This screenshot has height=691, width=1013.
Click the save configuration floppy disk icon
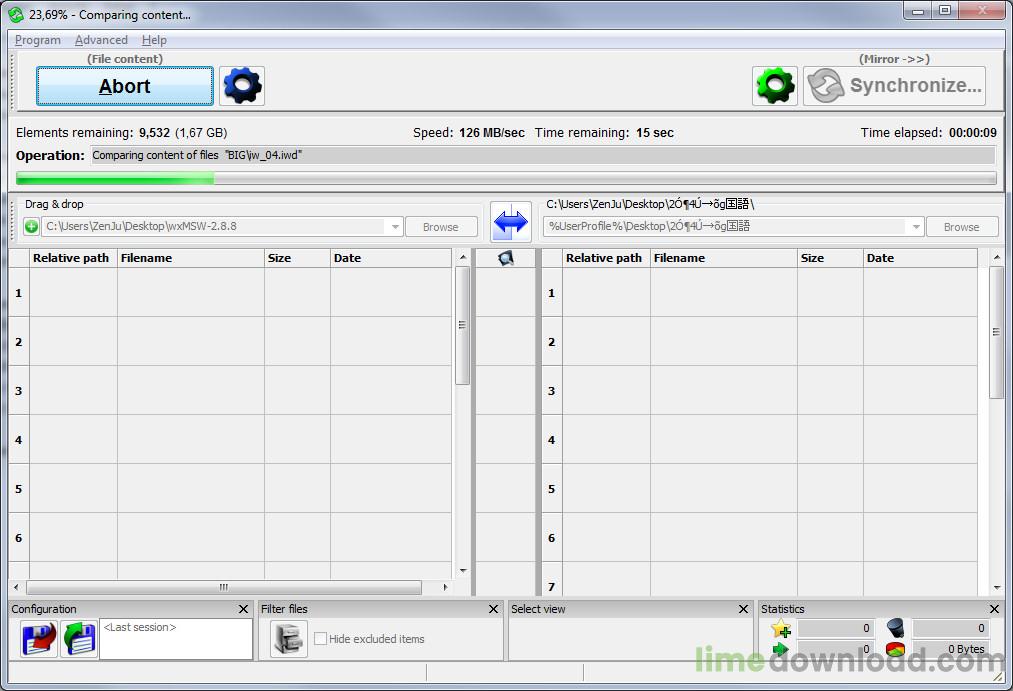point(39,639)
